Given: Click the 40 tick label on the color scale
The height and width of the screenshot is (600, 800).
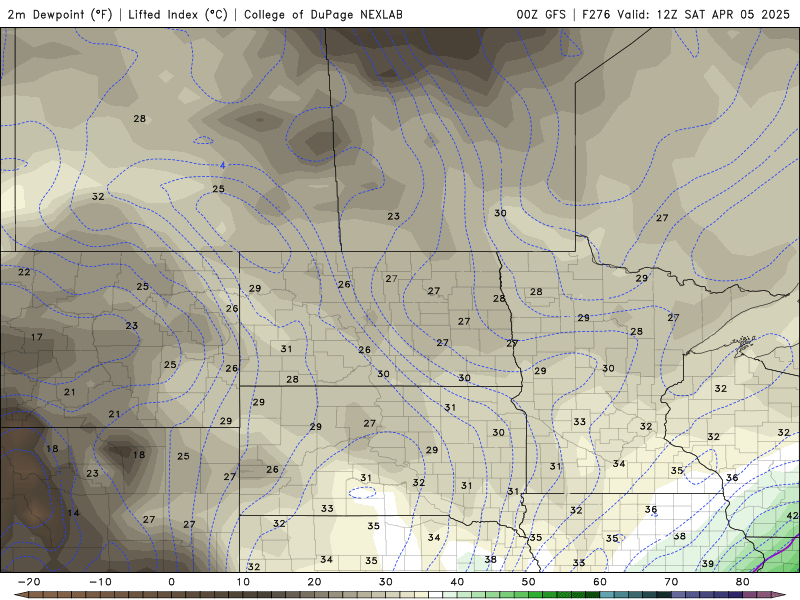Looking at the screenshot, I should pyautogui.click(x=457, y=582).
